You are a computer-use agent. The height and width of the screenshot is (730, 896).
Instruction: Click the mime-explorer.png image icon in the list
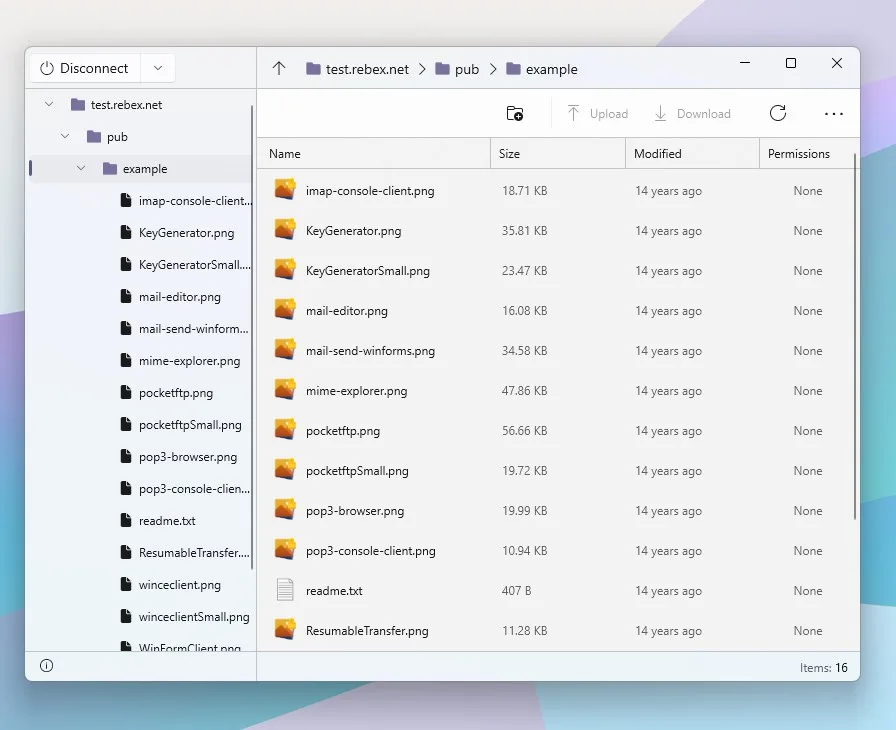click(285, 389)
